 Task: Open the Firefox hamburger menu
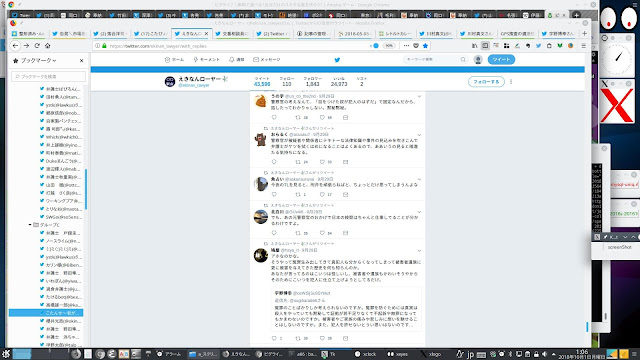(584, 46)
